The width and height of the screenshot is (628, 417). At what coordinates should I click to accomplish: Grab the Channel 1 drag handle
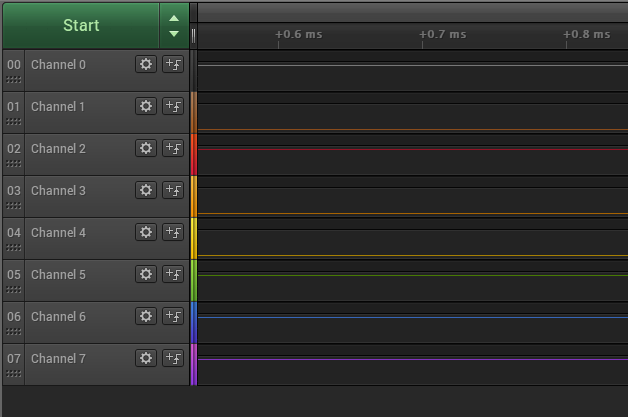click(13, 120)
